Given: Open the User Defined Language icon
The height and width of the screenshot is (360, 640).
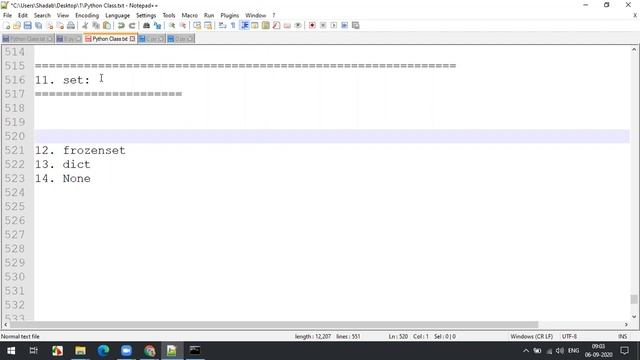Looking at the screenshot, I should click(x=255, y=25).
